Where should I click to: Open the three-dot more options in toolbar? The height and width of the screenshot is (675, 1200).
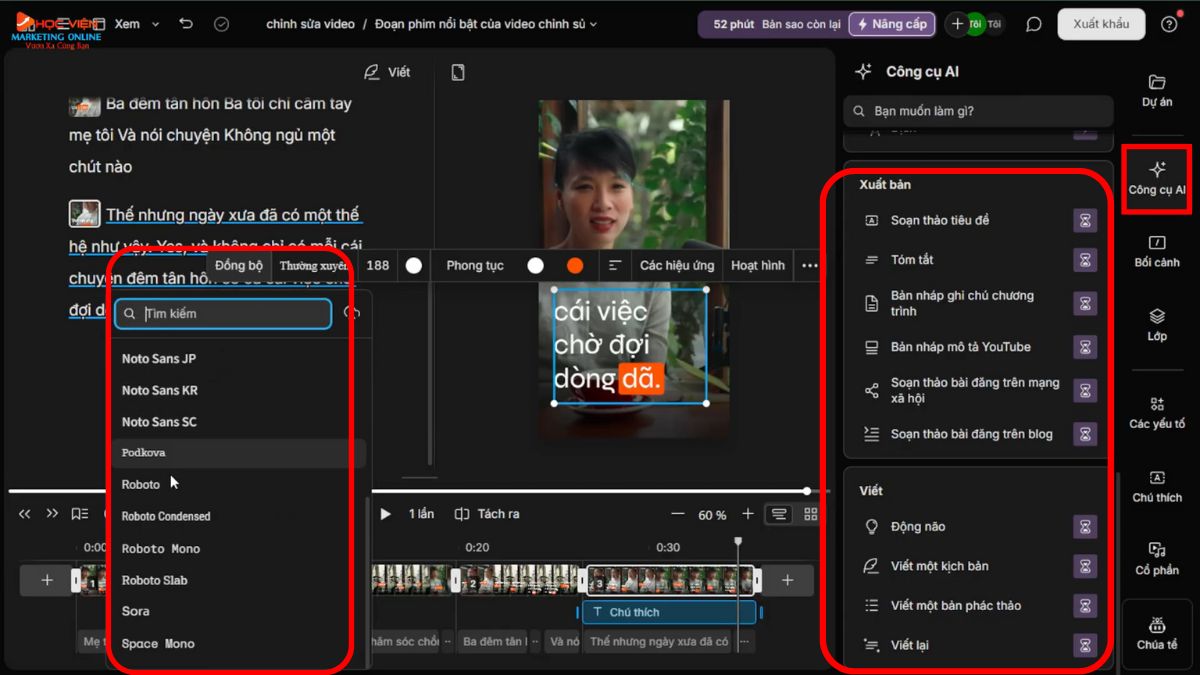point(810,265)
